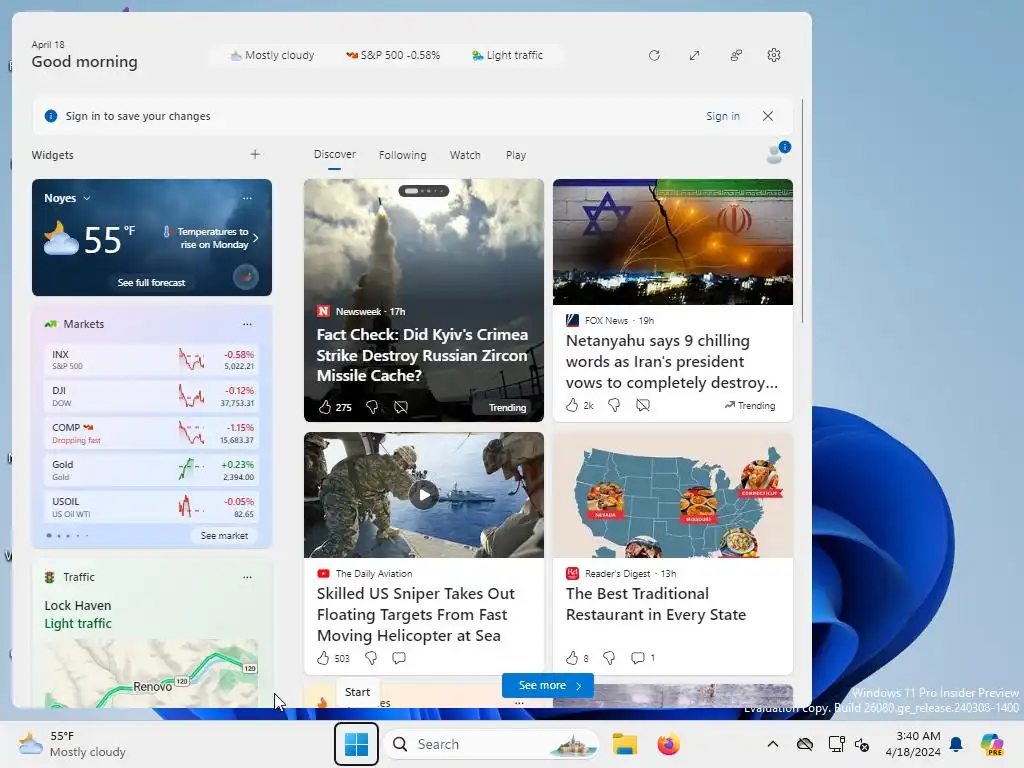The width and height of the screenshot is (1024, 768).
Task: Open the Copilot preview icon
Action: tap(993, 744)
